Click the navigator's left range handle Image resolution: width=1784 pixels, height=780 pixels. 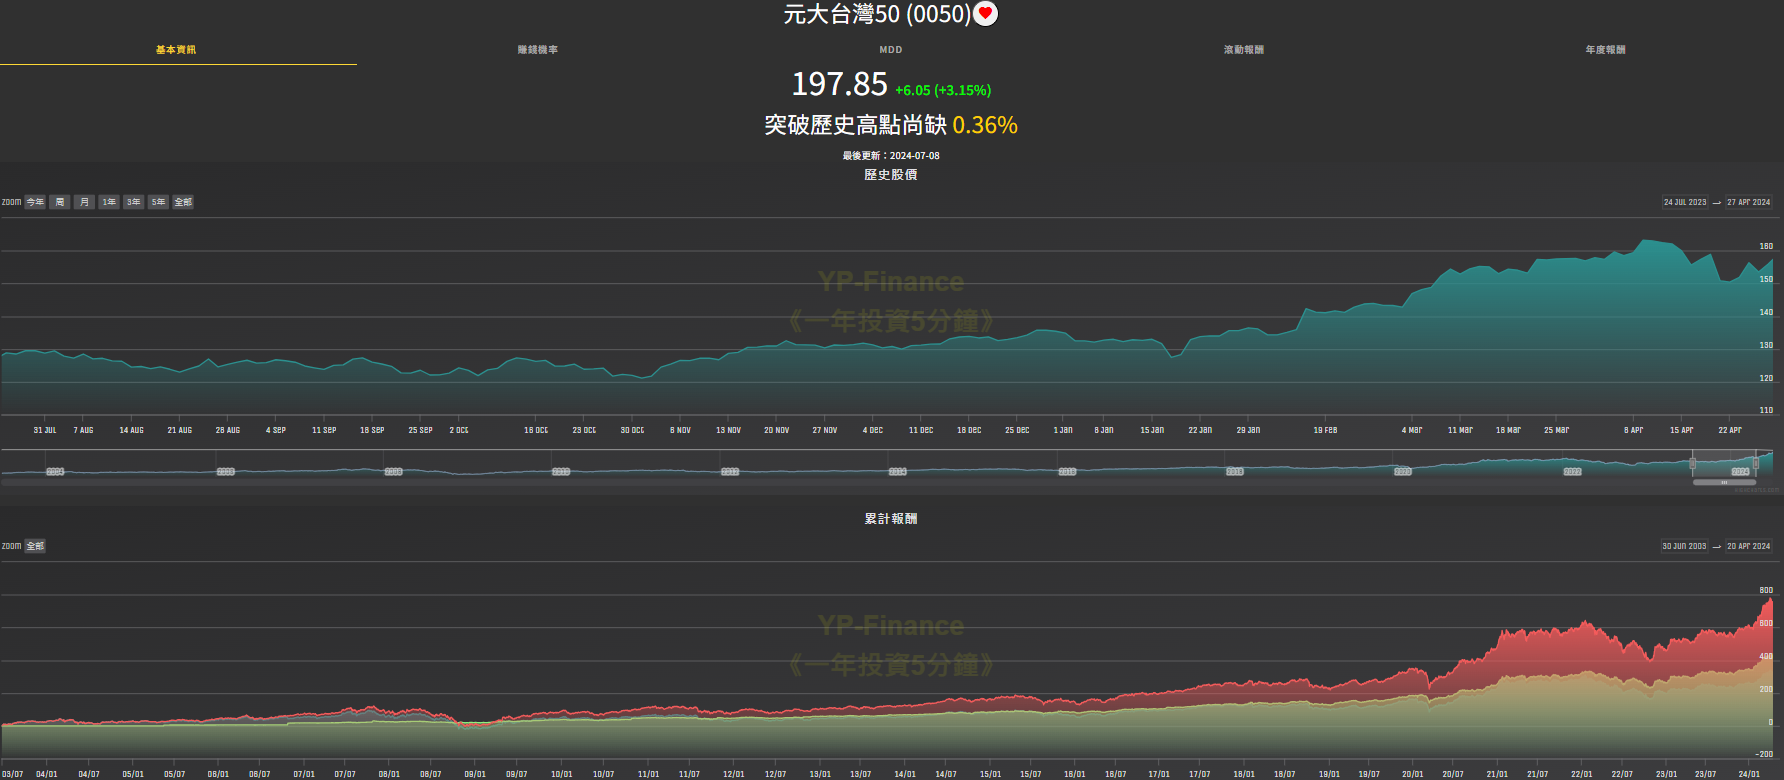1692,463
